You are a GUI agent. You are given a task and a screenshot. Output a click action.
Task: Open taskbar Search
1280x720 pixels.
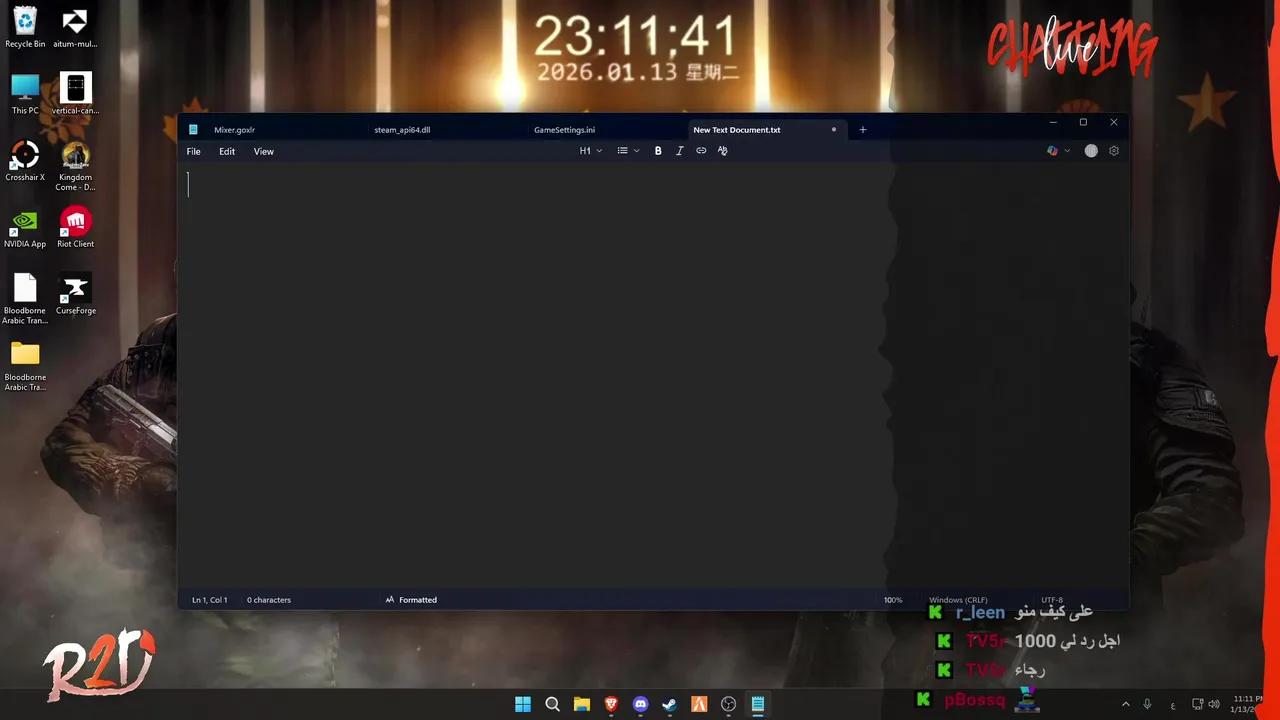[x=552, y=704]
